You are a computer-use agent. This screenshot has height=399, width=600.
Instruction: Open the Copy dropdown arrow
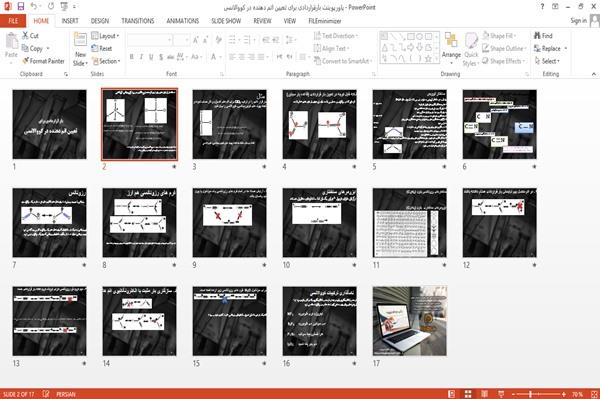pyautogui.click(x=48, y=48)
